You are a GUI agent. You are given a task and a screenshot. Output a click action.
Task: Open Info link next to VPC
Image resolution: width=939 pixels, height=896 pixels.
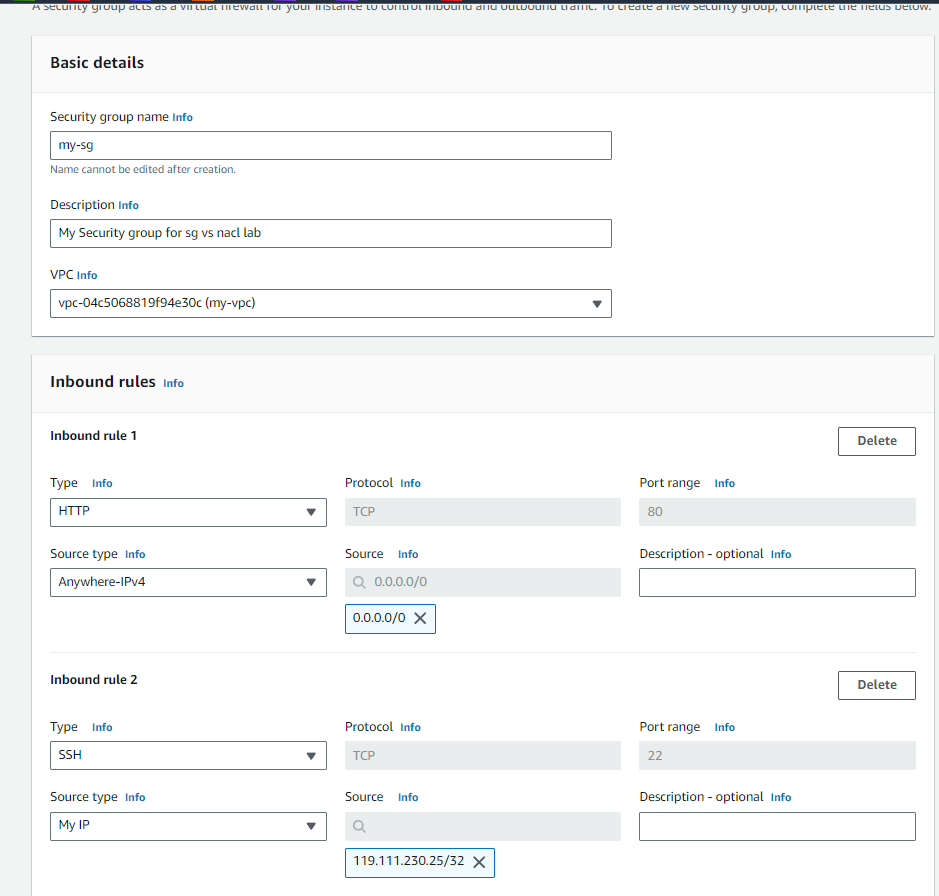[x=87, y=276]
